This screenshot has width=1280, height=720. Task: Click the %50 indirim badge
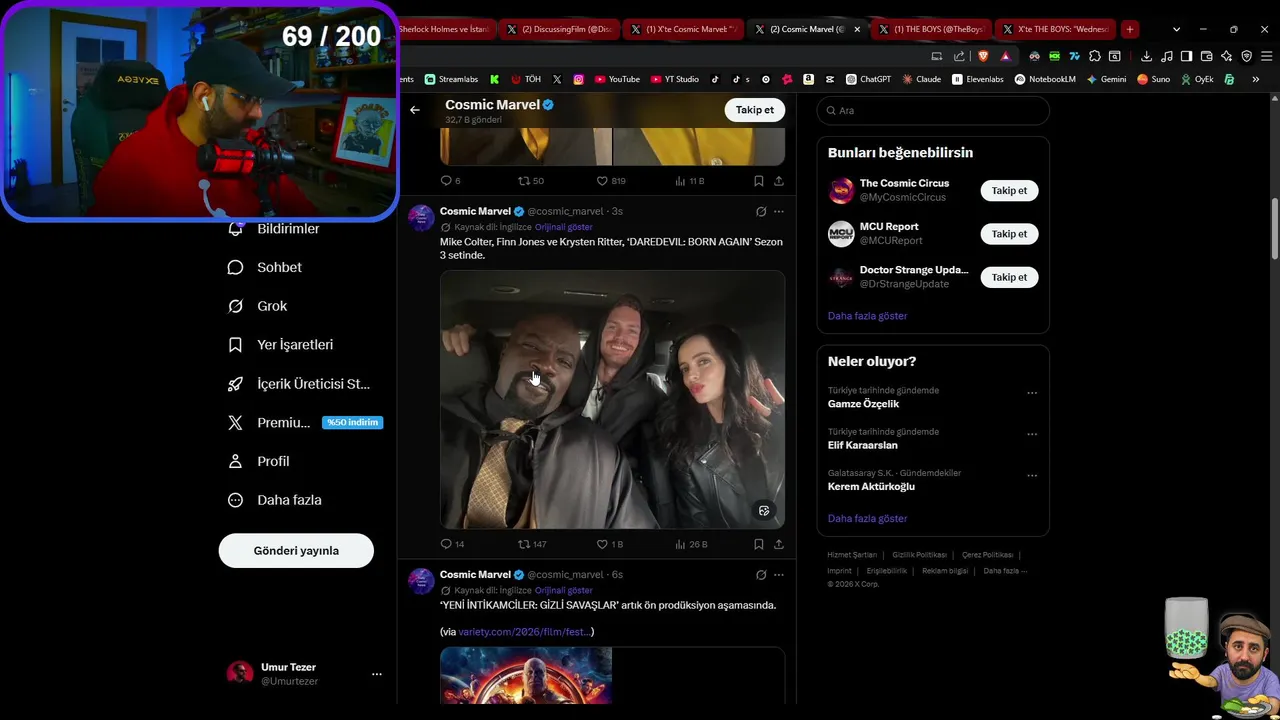pos(352,423)
